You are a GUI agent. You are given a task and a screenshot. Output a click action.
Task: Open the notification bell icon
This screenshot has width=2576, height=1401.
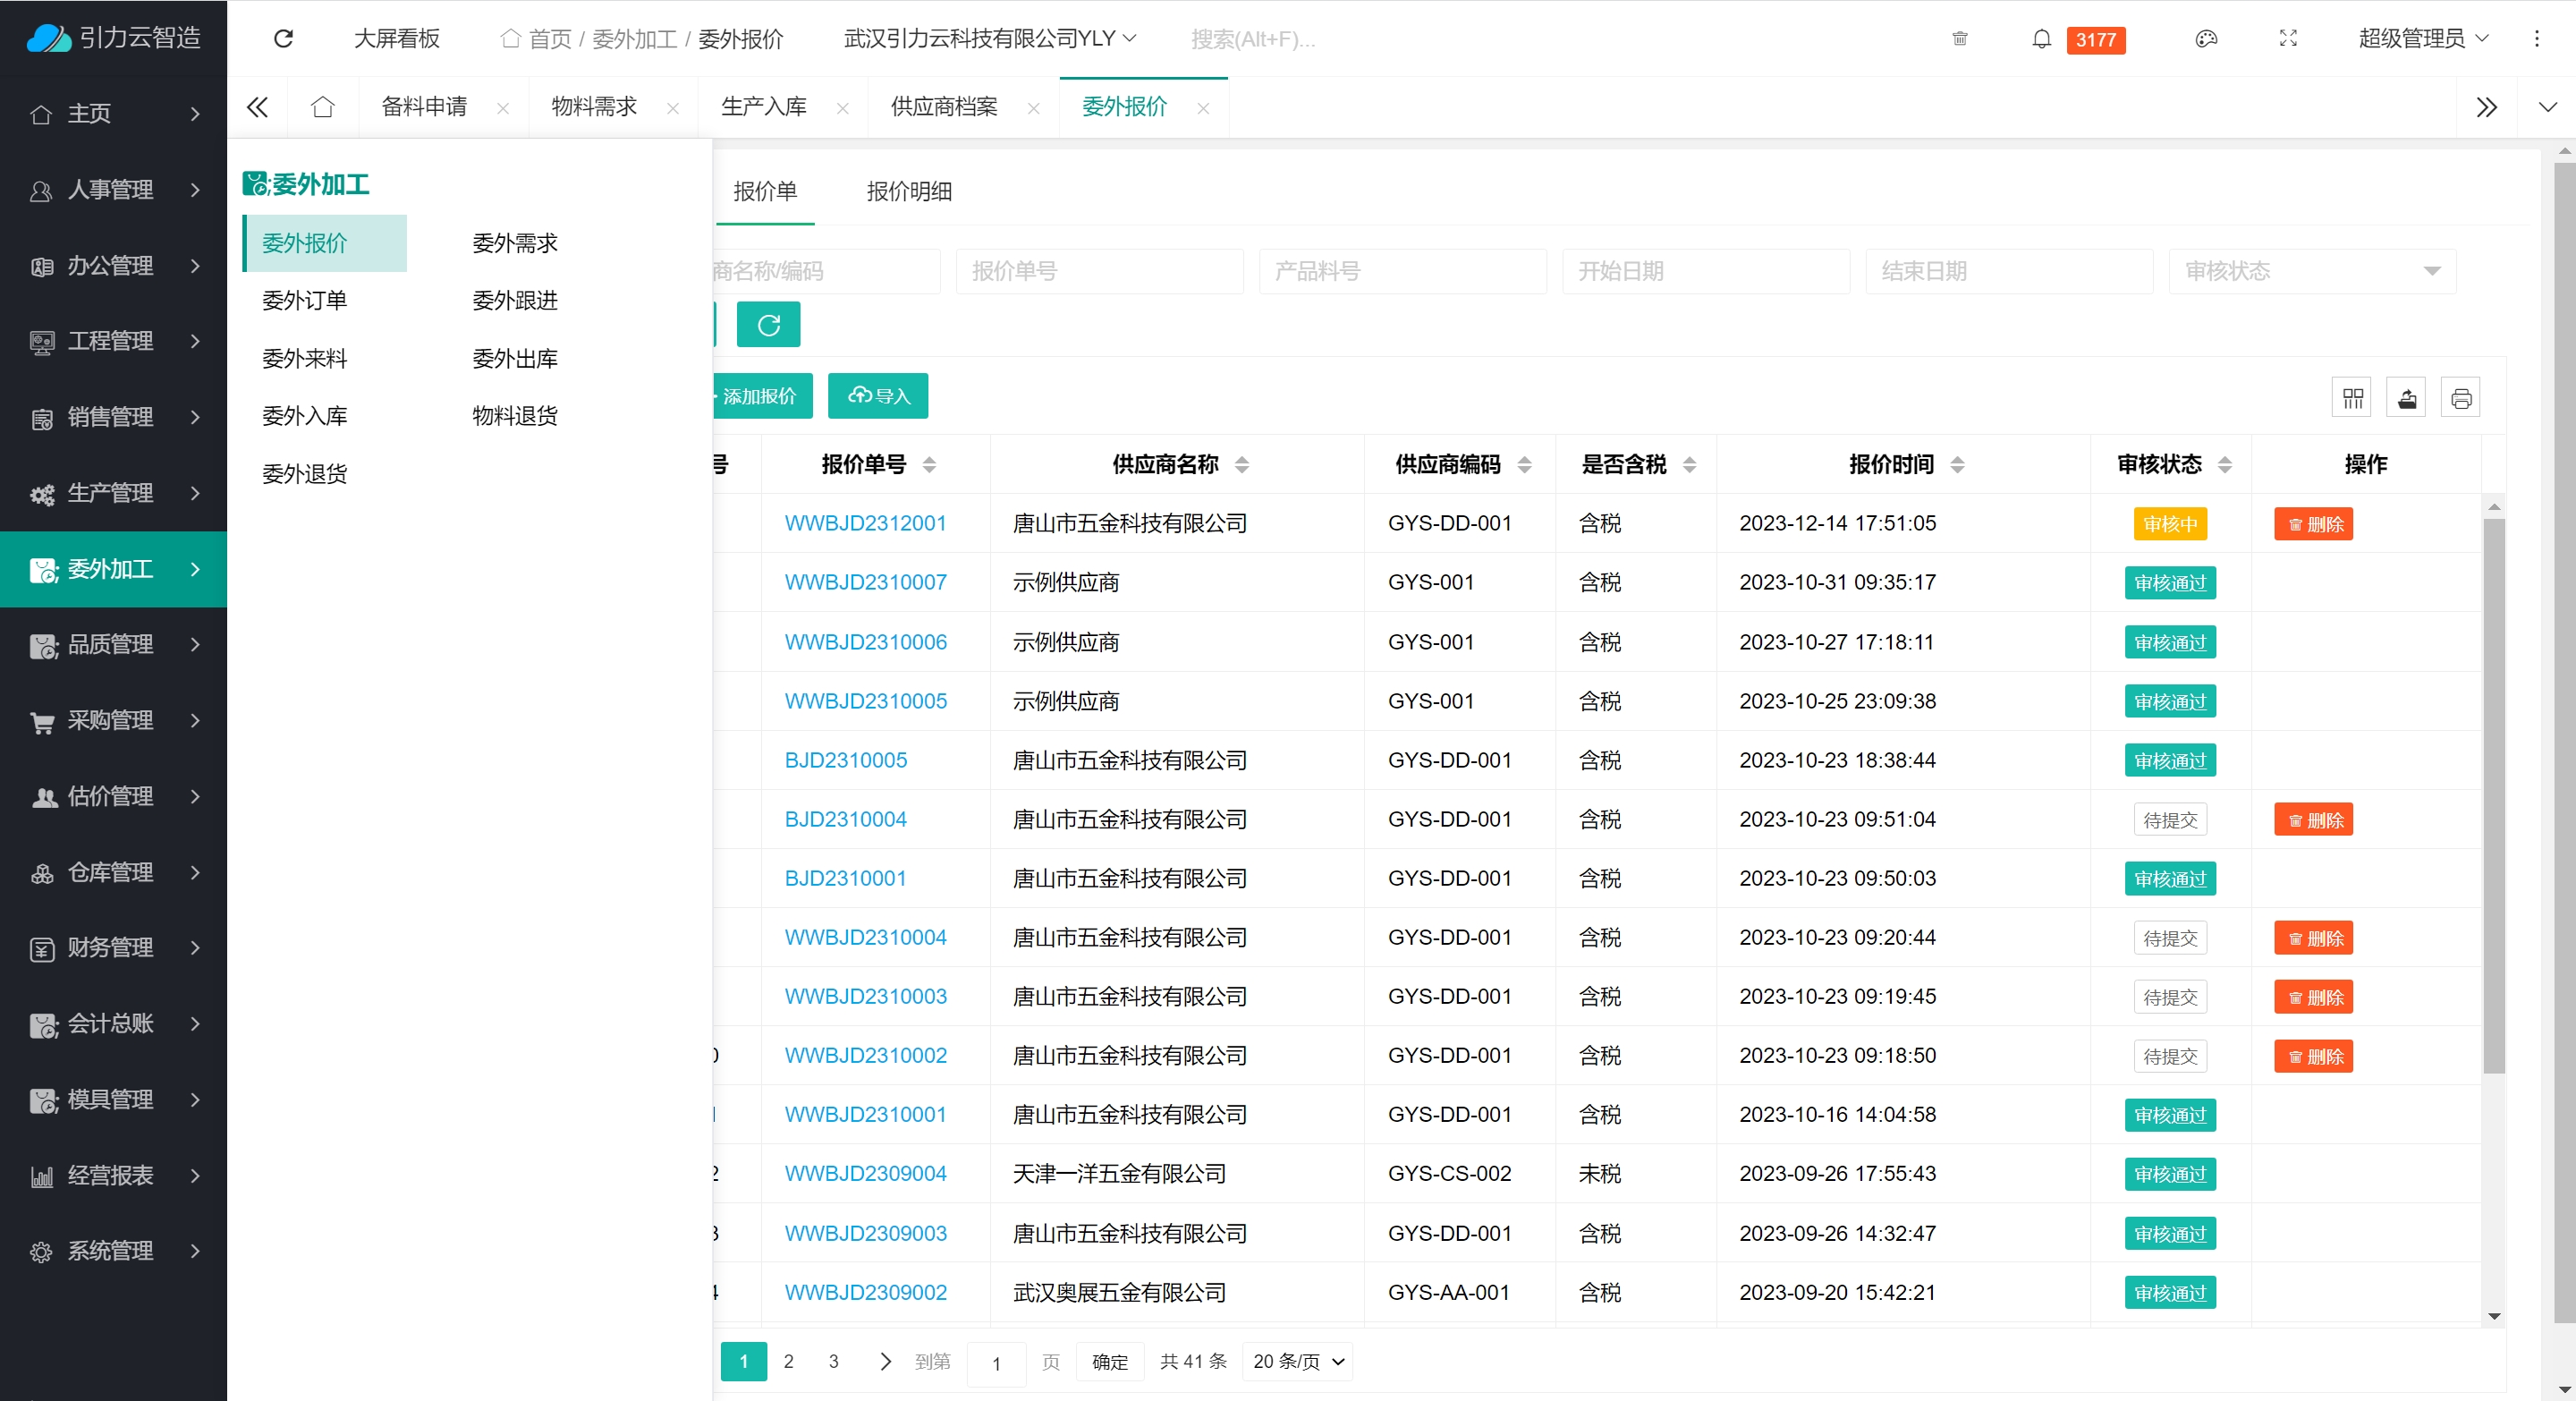click(x=2041, y=38)
